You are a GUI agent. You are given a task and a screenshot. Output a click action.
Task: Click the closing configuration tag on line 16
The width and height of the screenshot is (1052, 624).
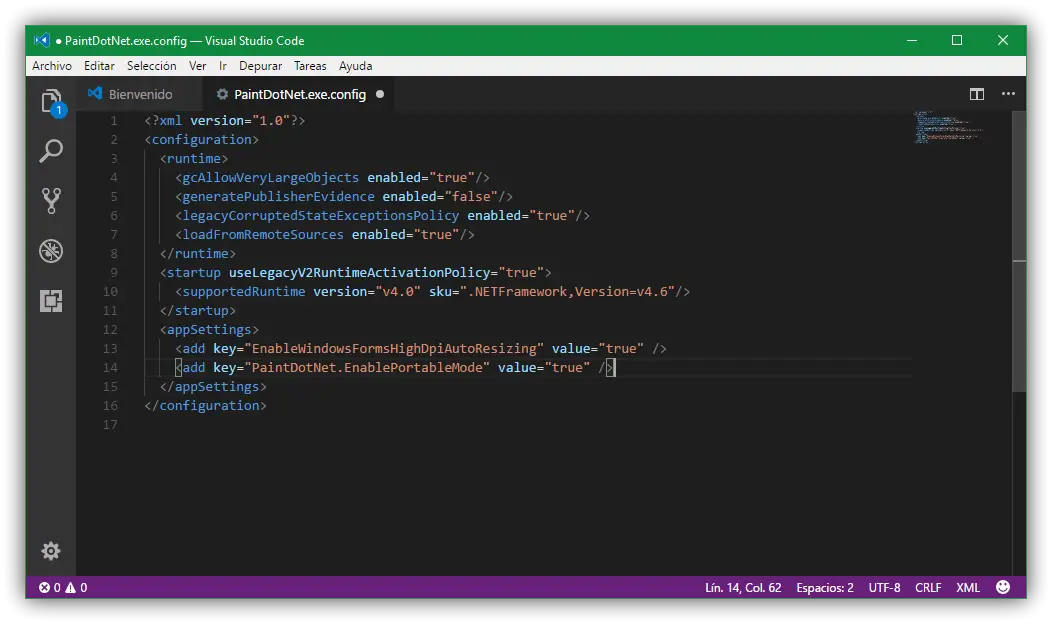[205, 406]
